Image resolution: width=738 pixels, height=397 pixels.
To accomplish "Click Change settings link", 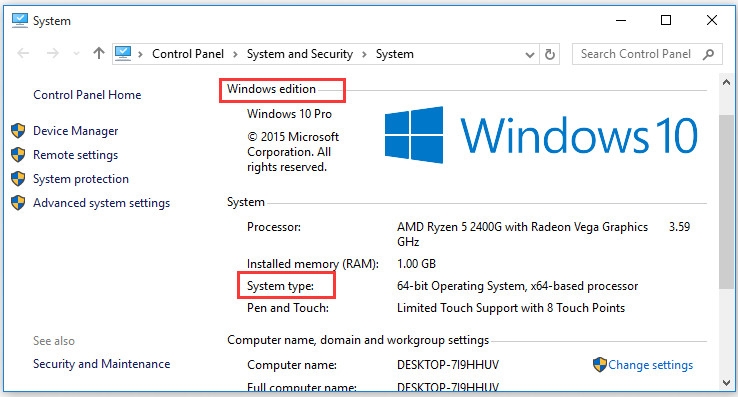I will point(650,365).
